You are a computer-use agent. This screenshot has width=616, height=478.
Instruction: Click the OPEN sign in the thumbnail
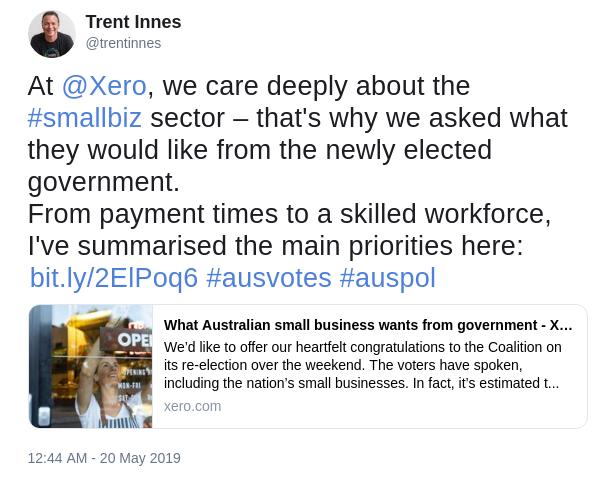pos(134,340)
